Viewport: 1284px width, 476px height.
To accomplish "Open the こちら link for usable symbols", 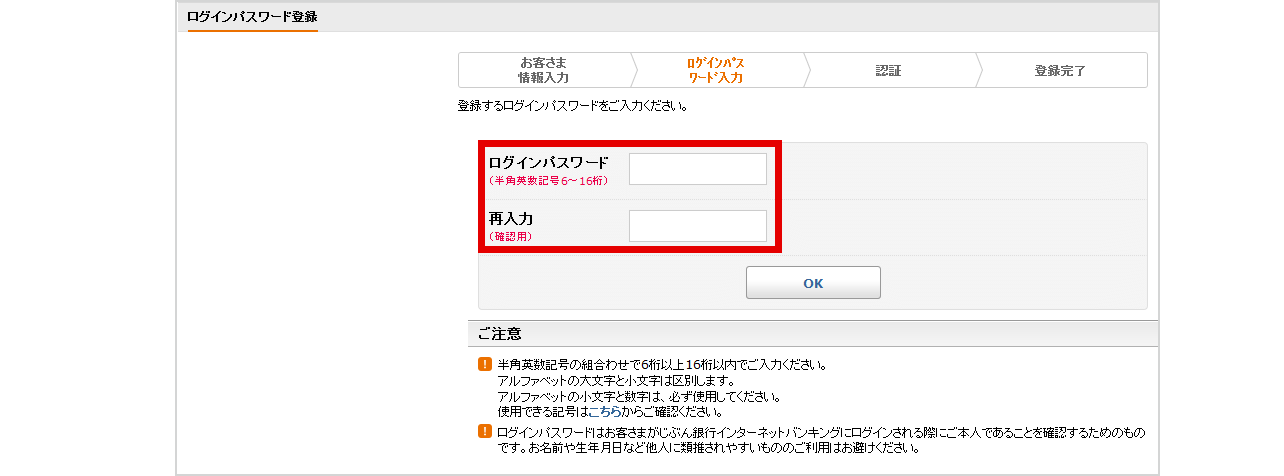I will pos(603,411).
